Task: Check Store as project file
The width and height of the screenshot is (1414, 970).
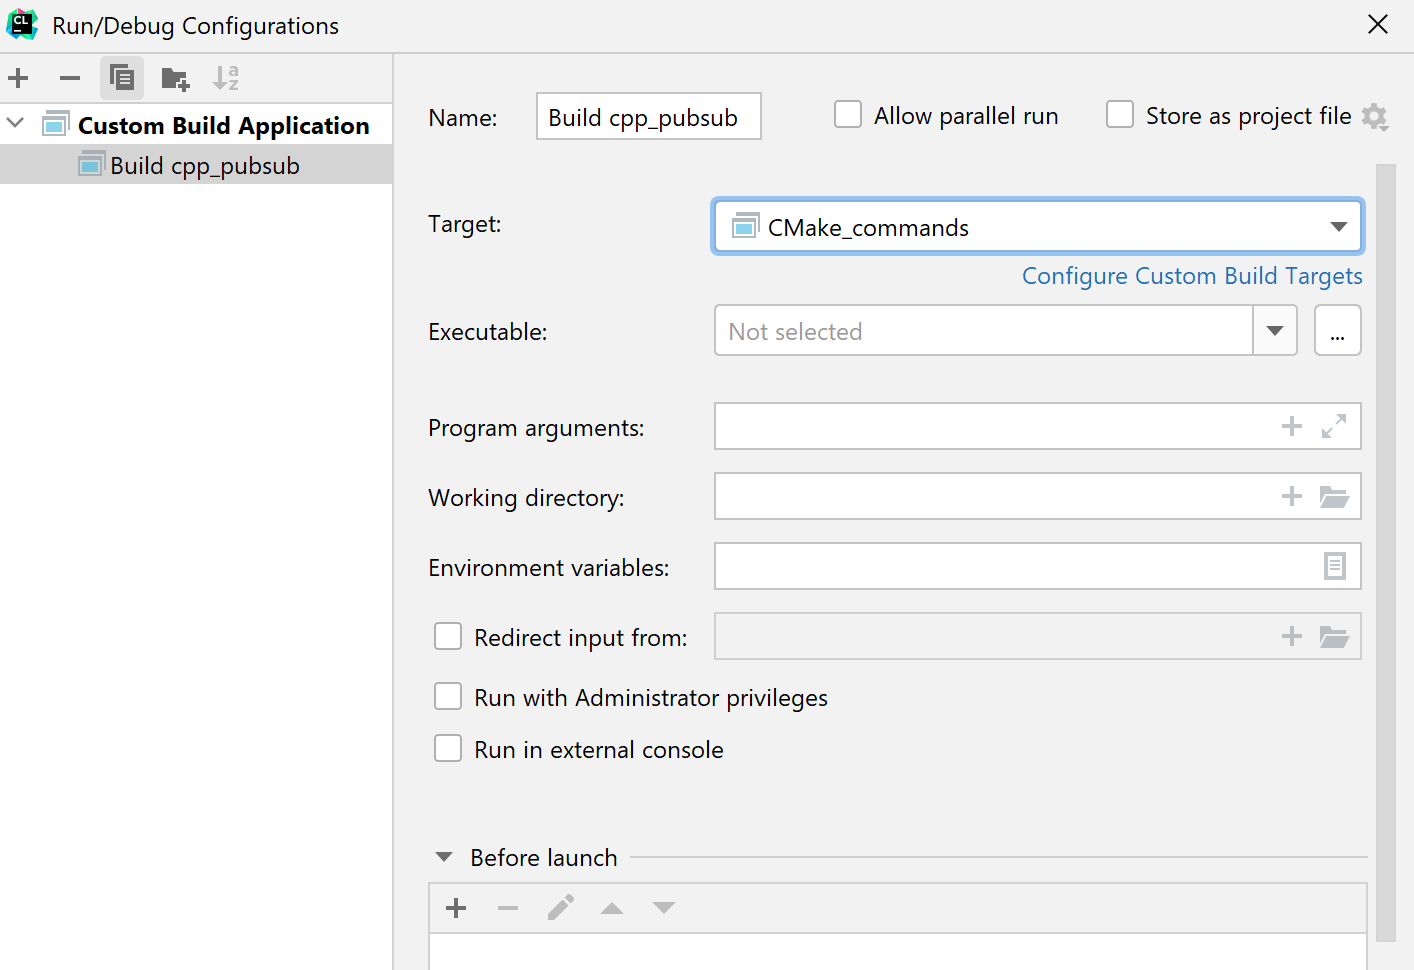Action: tap(1120, 114)
